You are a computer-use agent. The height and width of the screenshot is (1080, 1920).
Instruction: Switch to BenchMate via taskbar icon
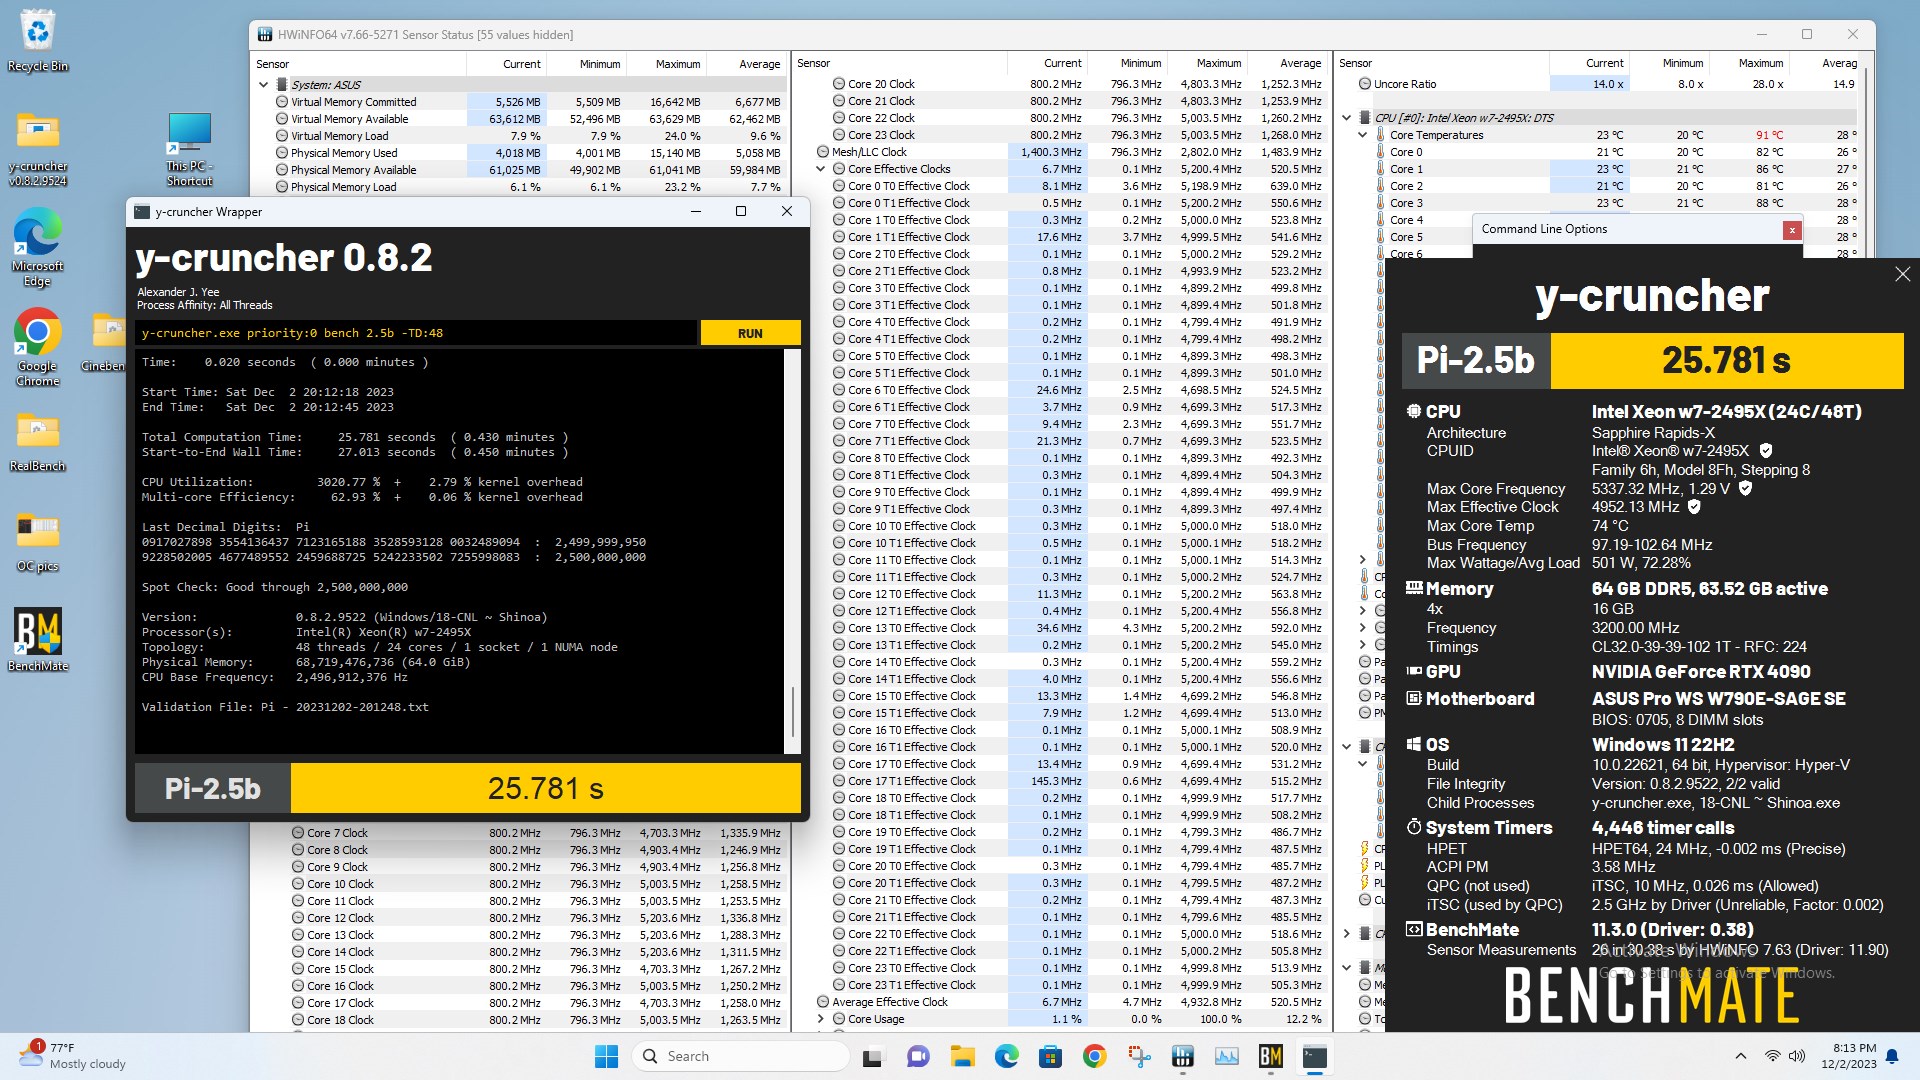pos(1270,1056)
